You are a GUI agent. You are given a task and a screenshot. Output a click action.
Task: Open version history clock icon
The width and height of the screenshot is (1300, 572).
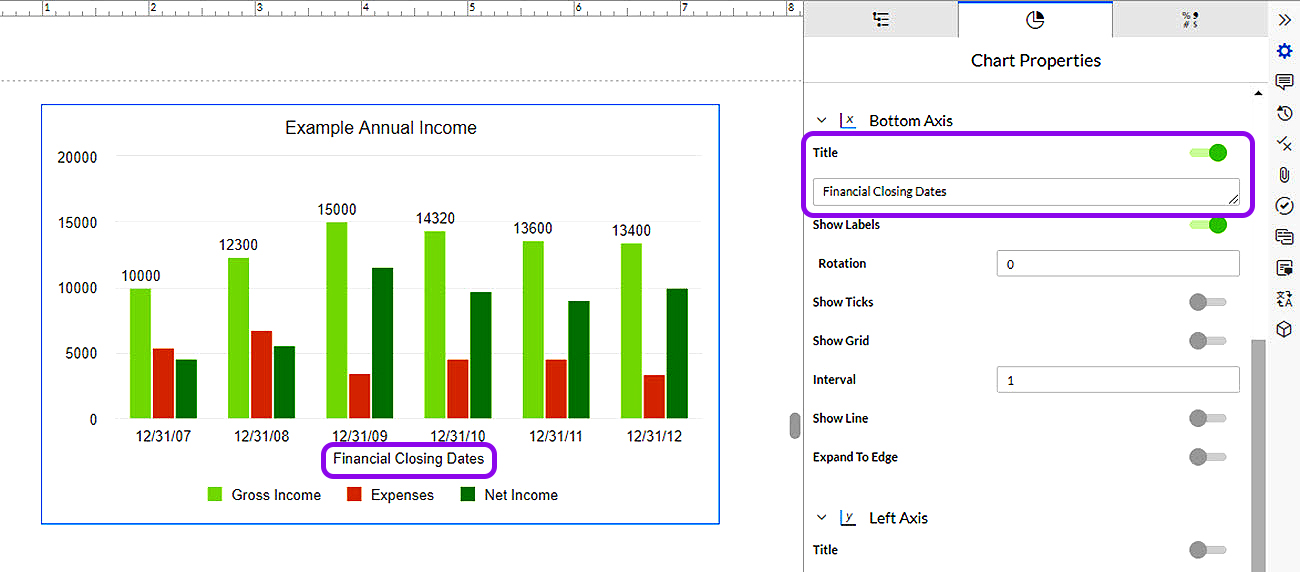[1285, 113]
